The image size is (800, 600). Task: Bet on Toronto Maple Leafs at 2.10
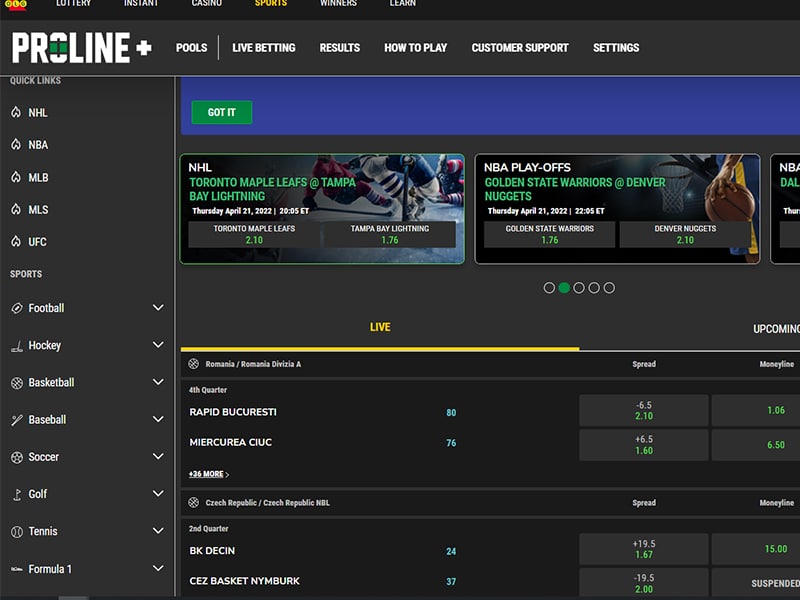254,234
